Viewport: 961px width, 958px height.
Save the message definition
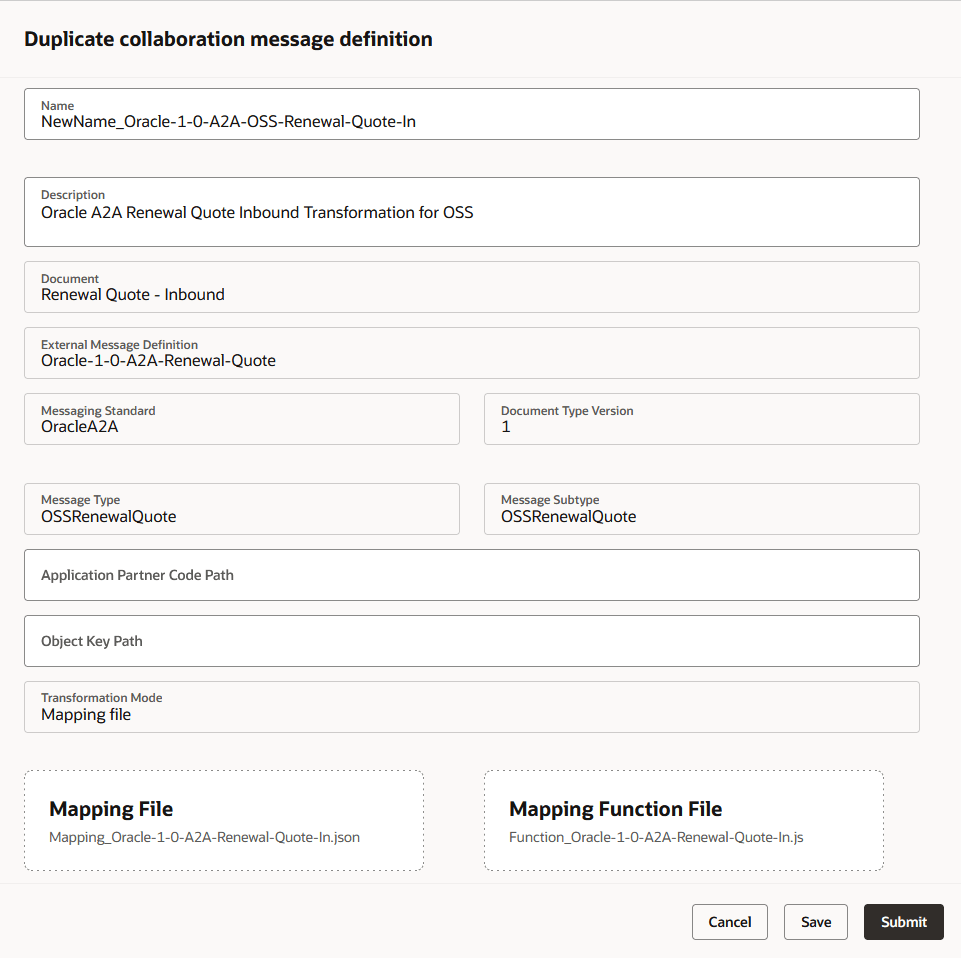pyautogui.click(x=816, y=922)
